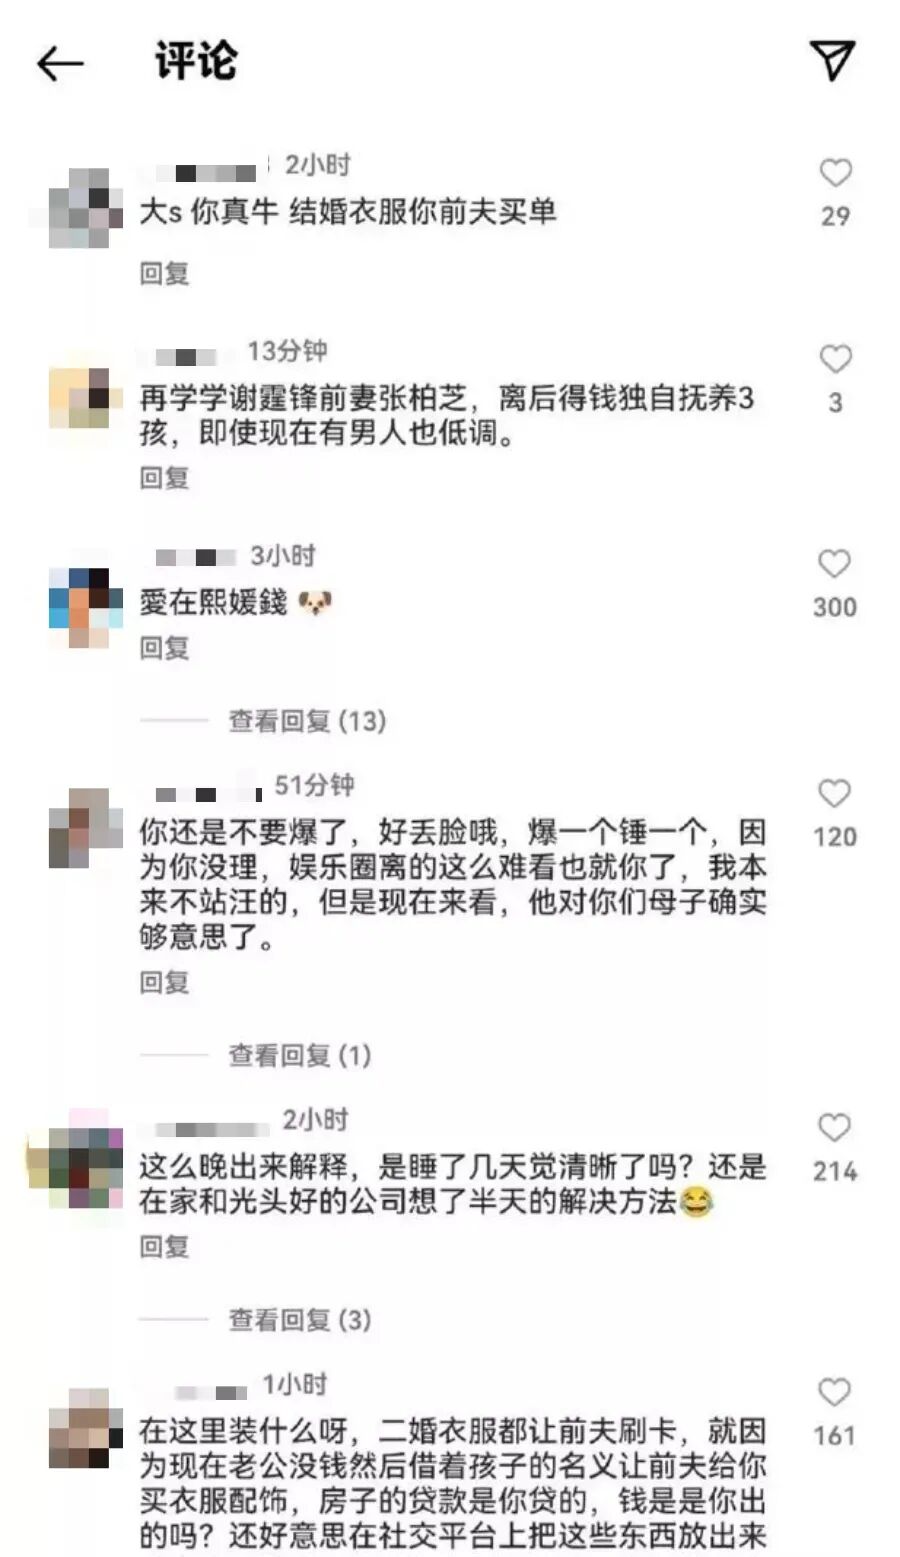
Task: Like the comment with 3 likes
Action: (835, 359)
